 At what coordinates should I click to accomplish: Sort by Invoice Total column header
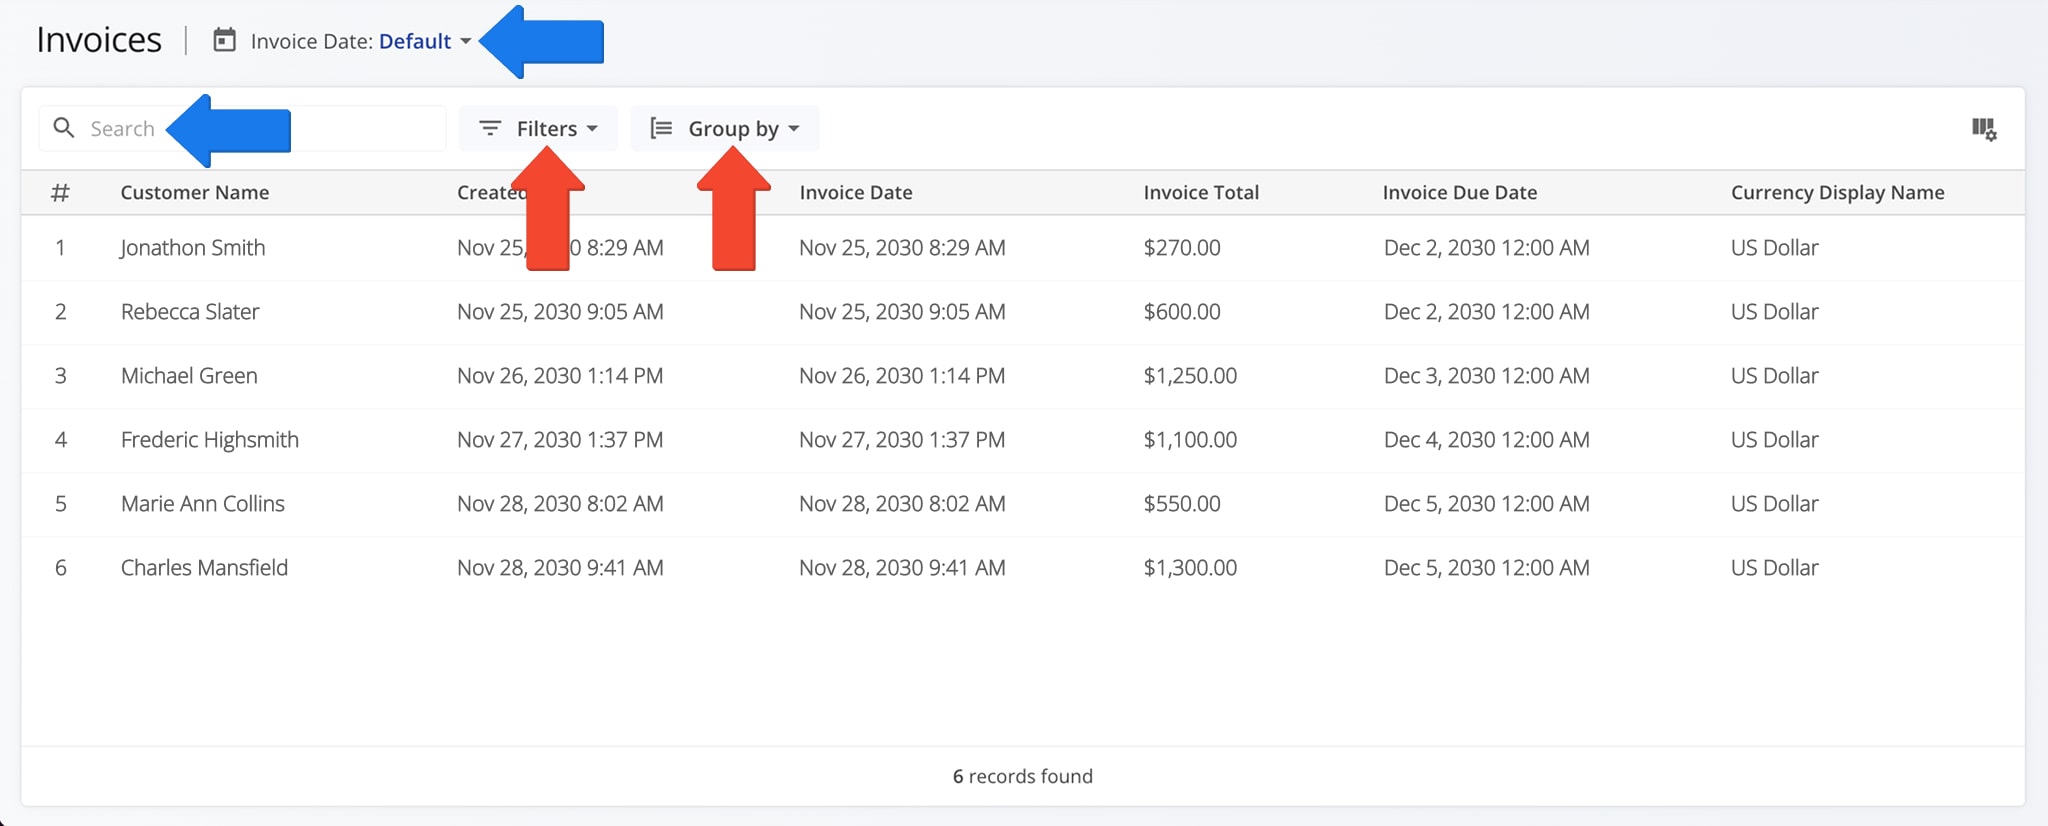[1201, 192]
